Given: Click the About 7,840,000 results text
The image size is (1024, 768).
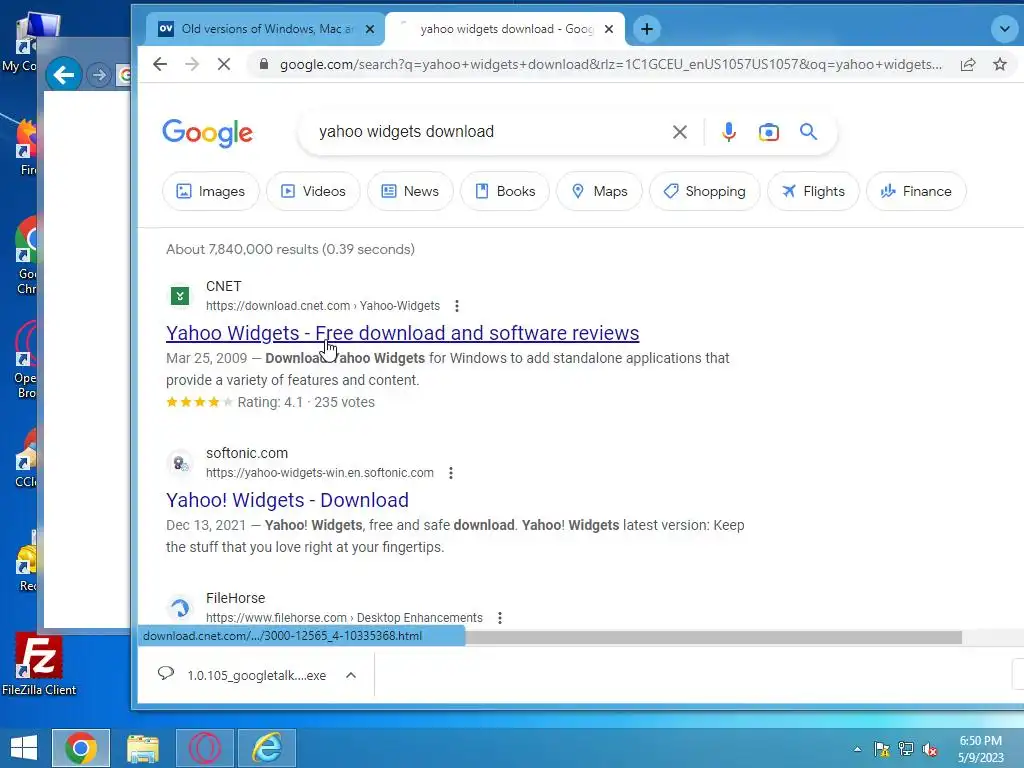Looking at the screenshot, I should tap(291, 249).
